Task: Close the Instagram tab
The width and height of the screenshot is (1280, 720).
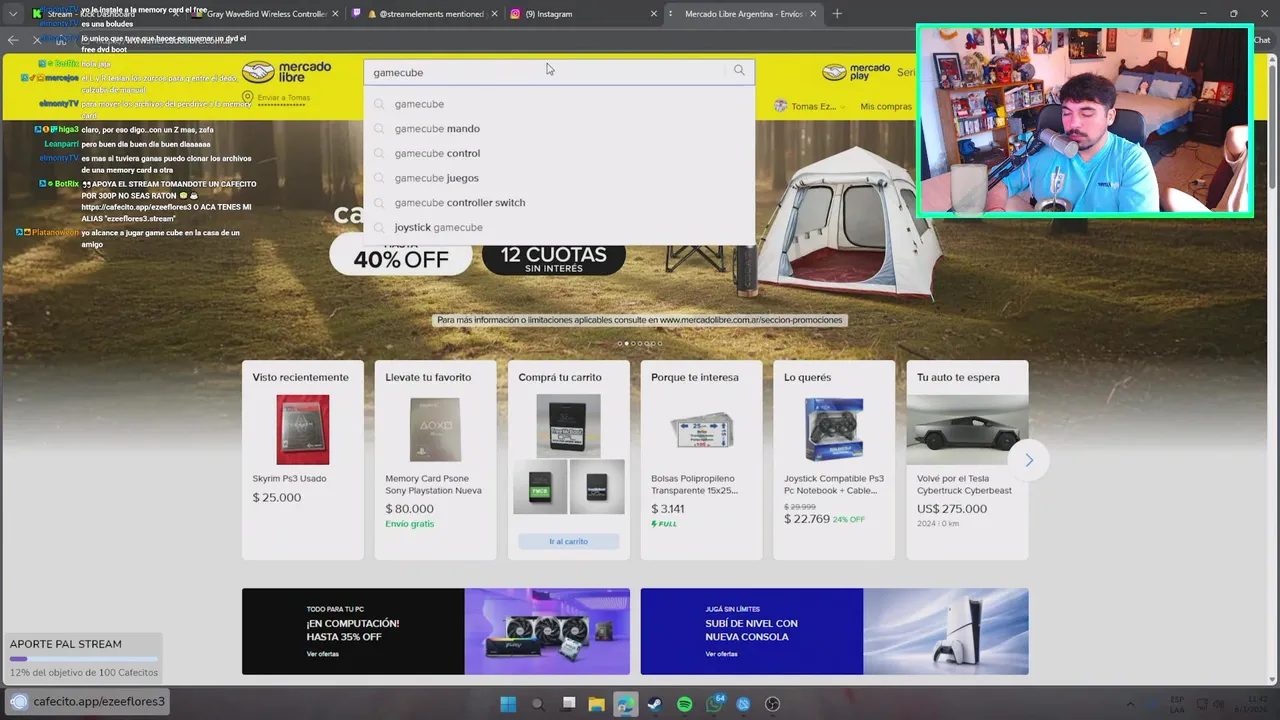Action: 655,14
